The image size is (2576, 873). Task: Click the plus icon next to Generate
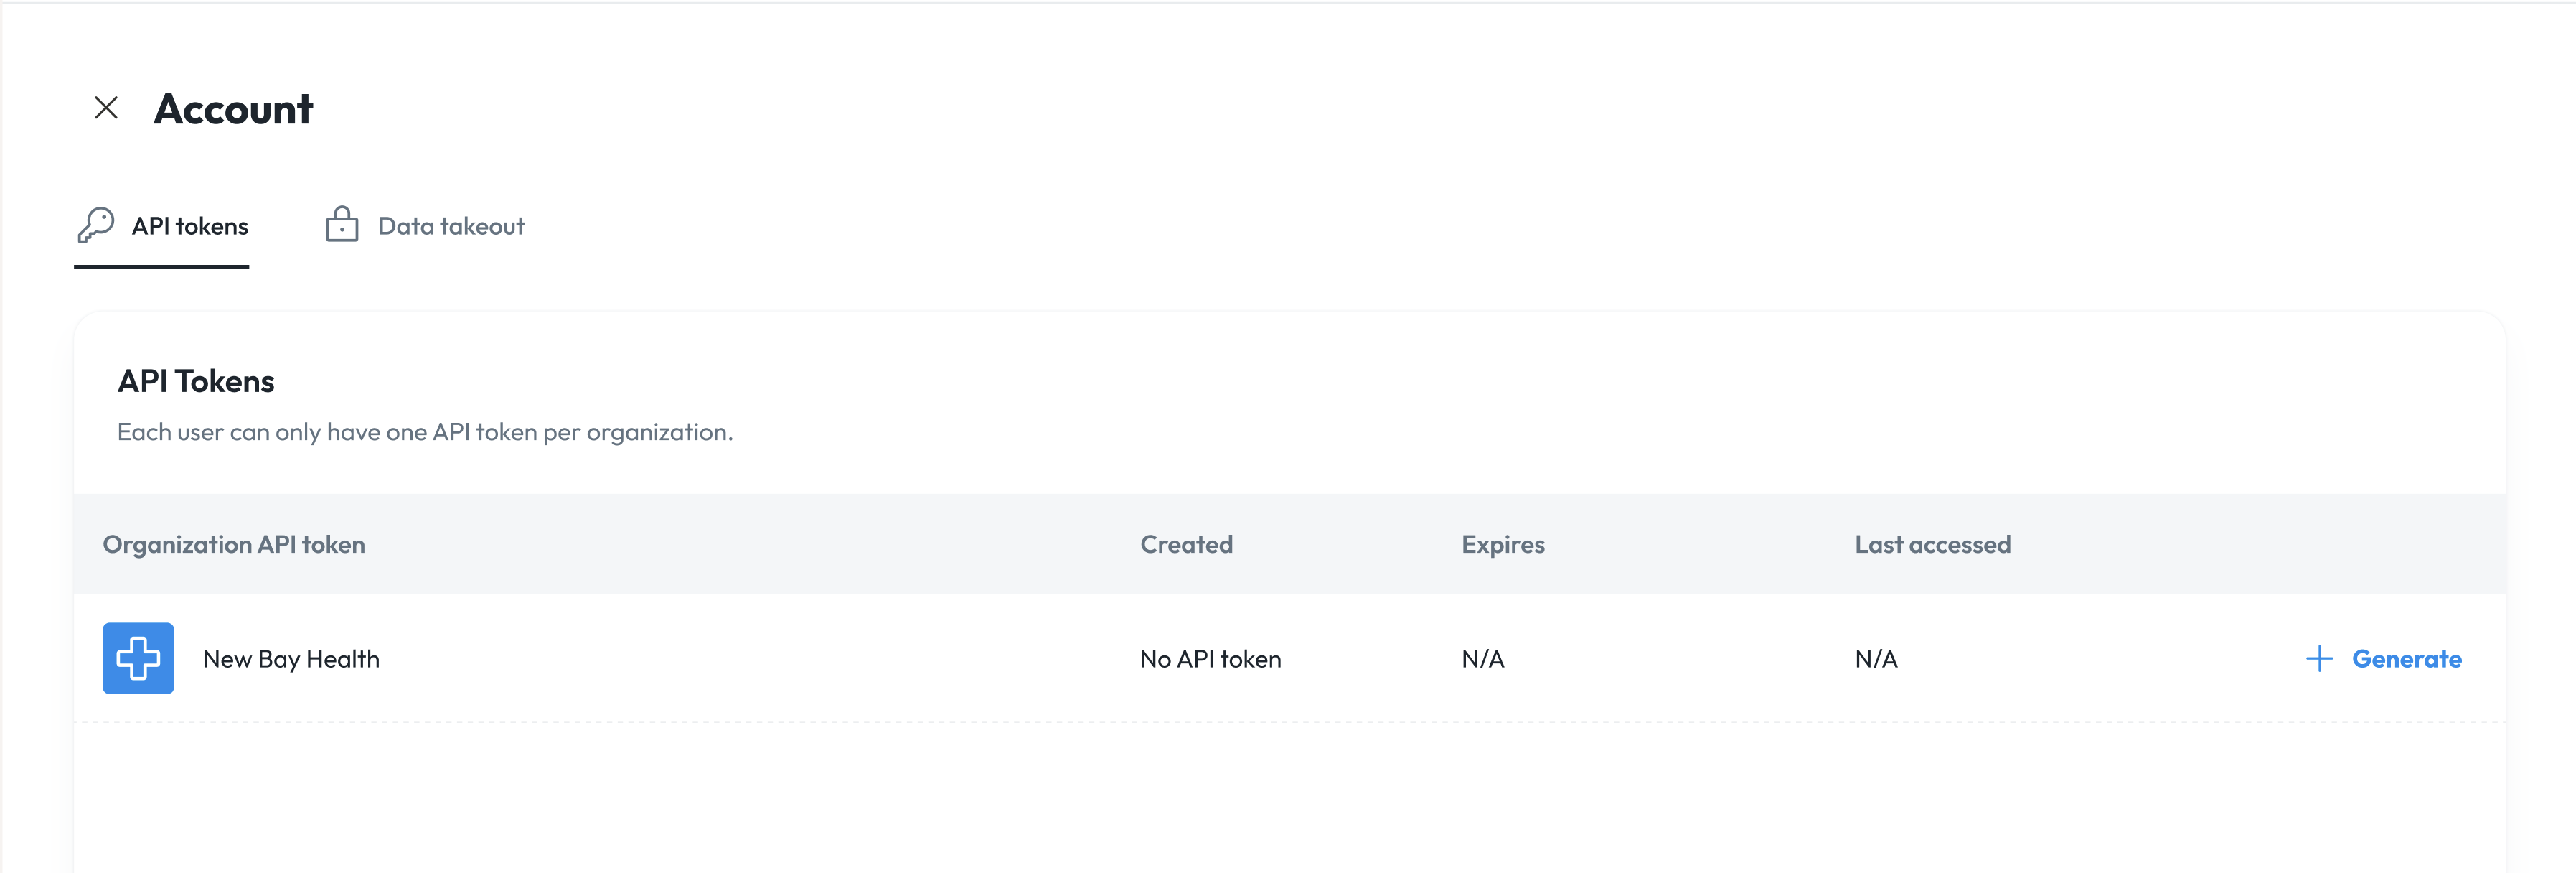click(x=2319, y=658)
